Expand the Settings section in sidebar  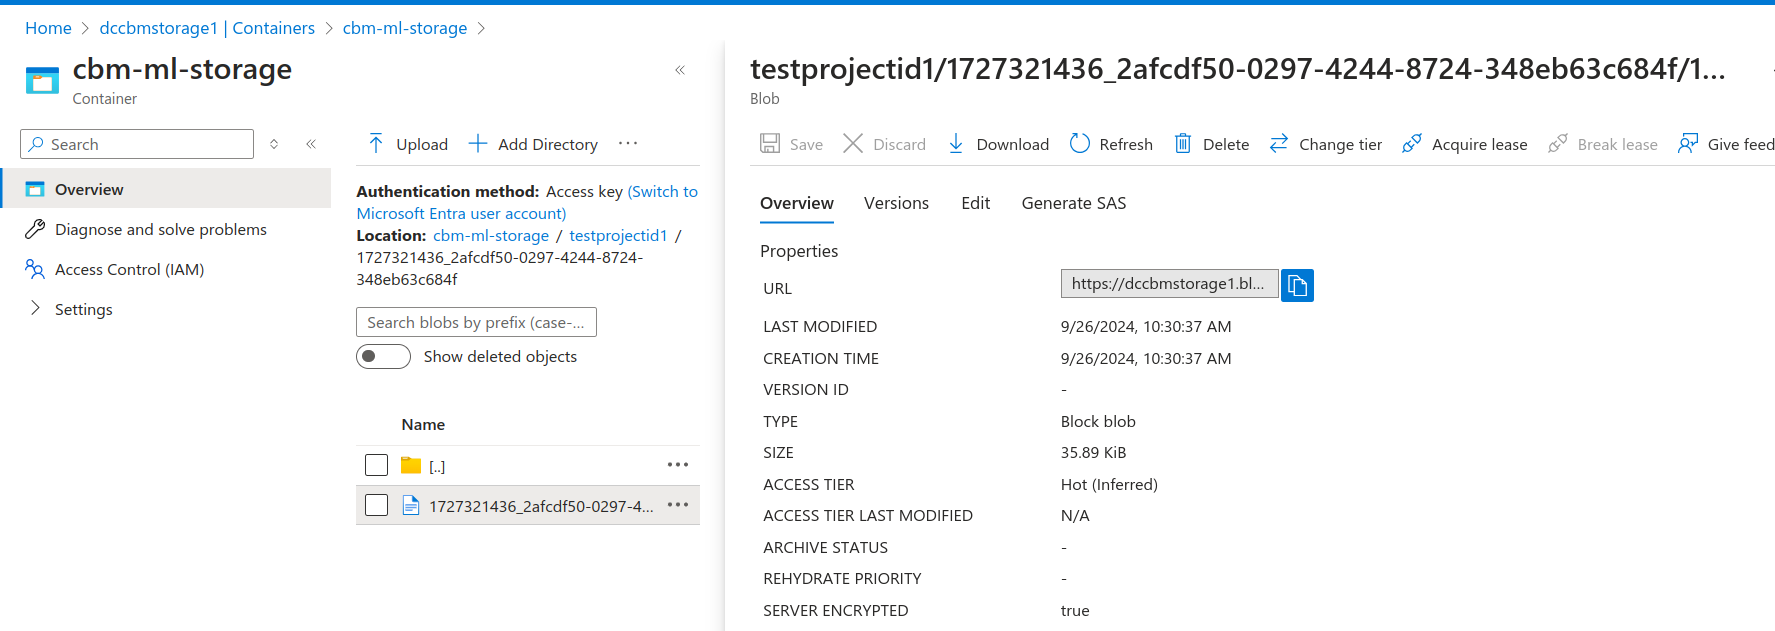coord(36,309)
